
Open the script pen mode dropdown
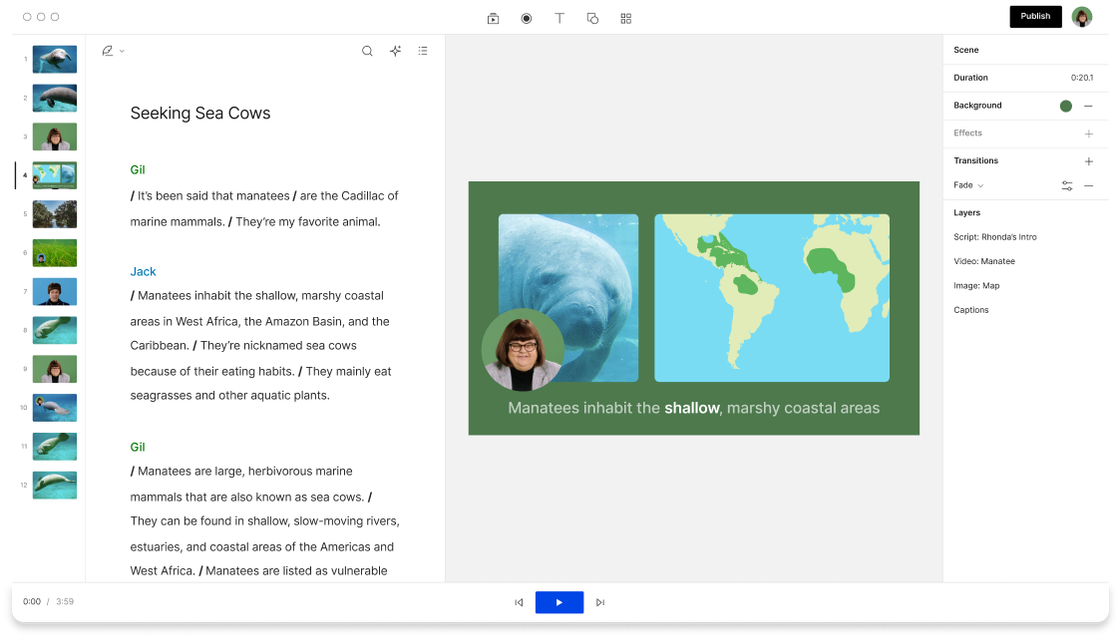113,51
